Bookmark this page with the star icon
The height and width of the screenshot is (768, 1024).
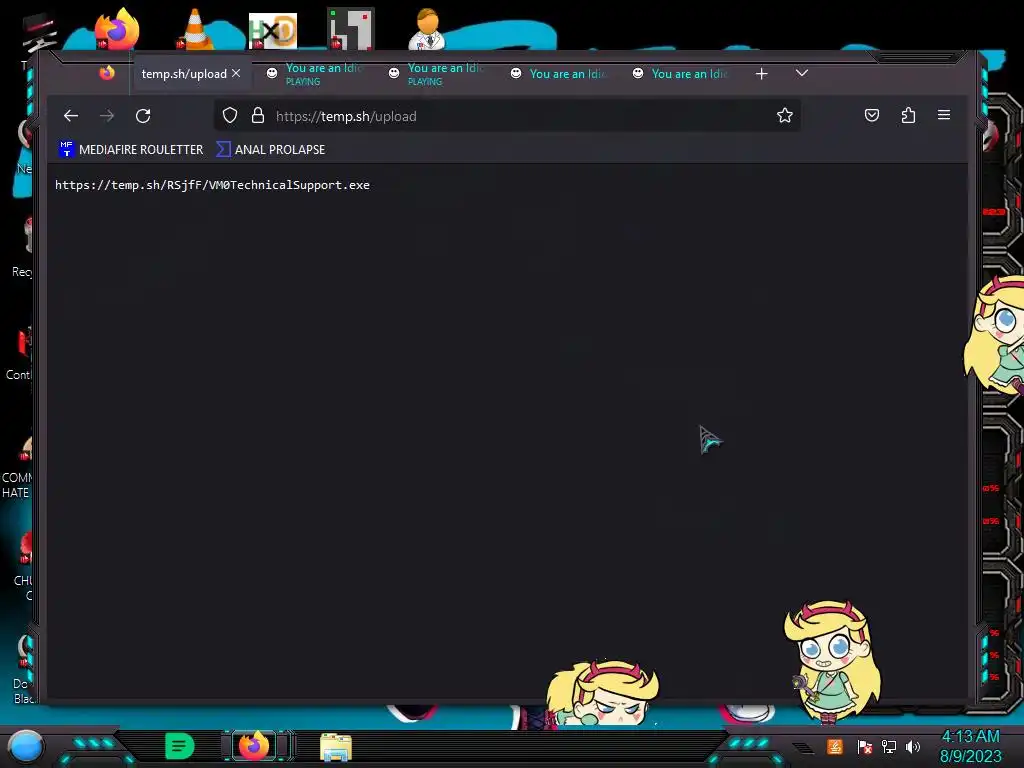(x=785, y=116)
